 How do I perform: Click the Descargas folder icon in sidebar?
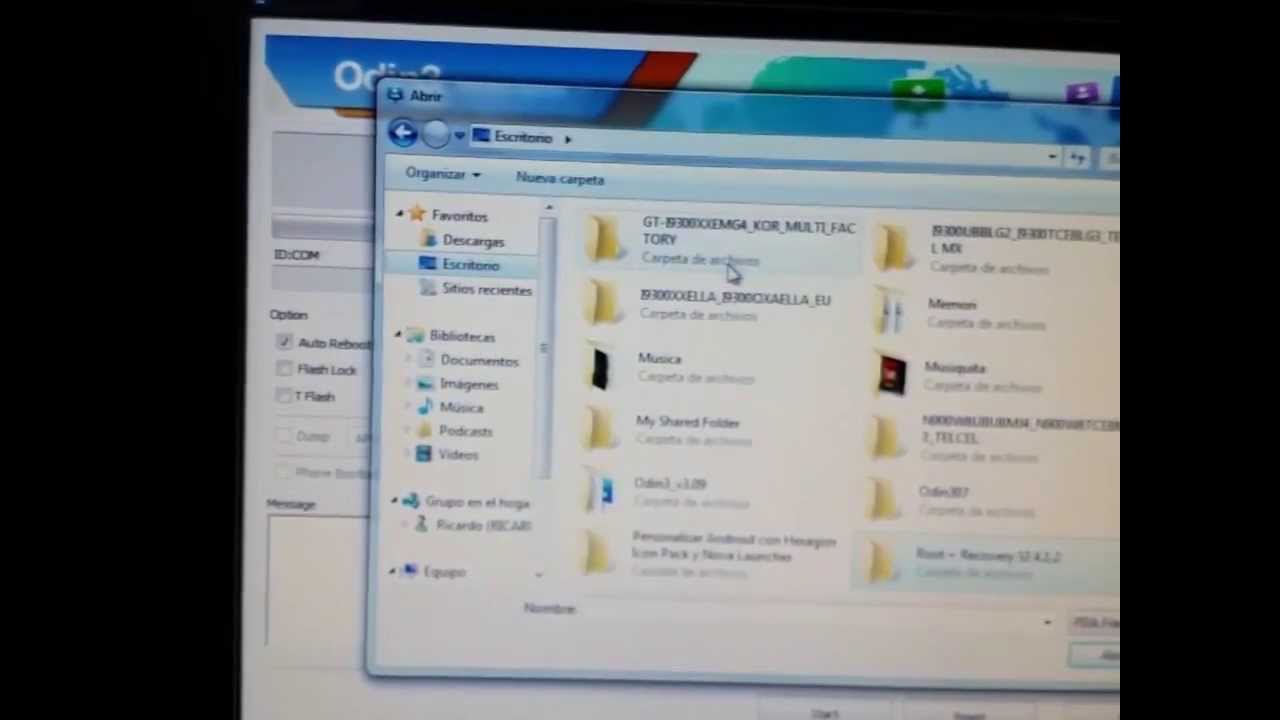pos(428,239)
